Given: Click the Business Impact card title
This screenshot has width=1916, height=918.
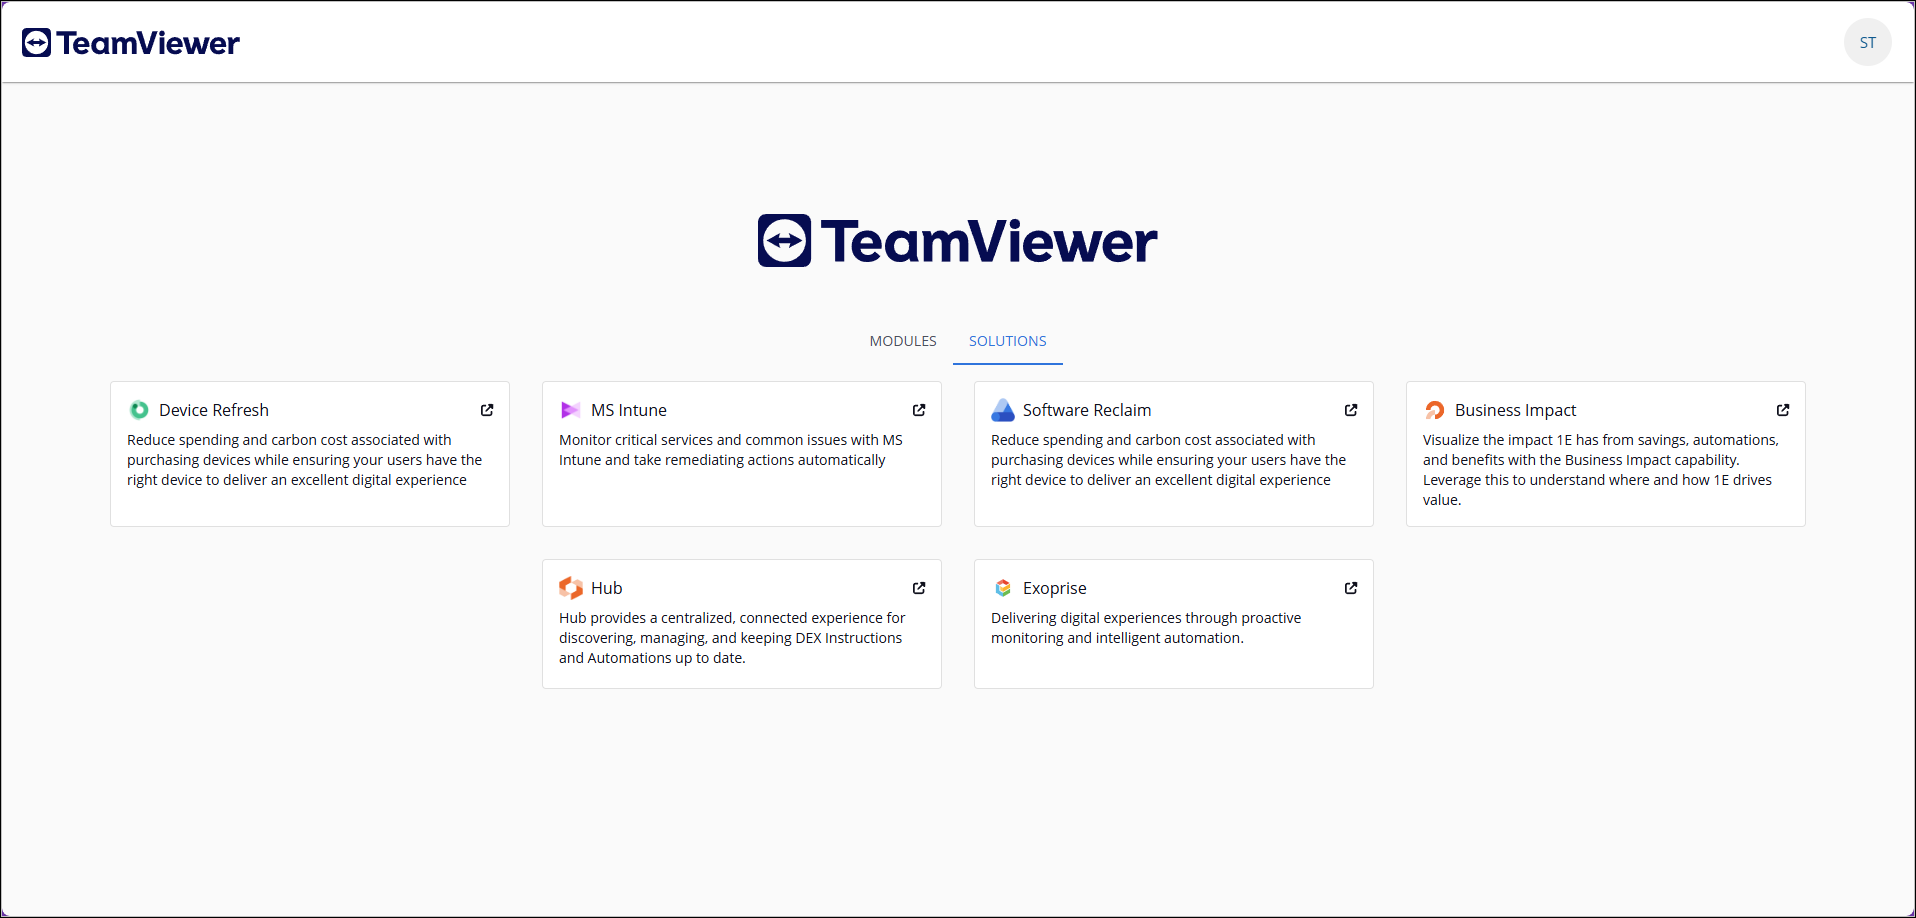Looking at the screenshot, I should [x=1515, y=410].
